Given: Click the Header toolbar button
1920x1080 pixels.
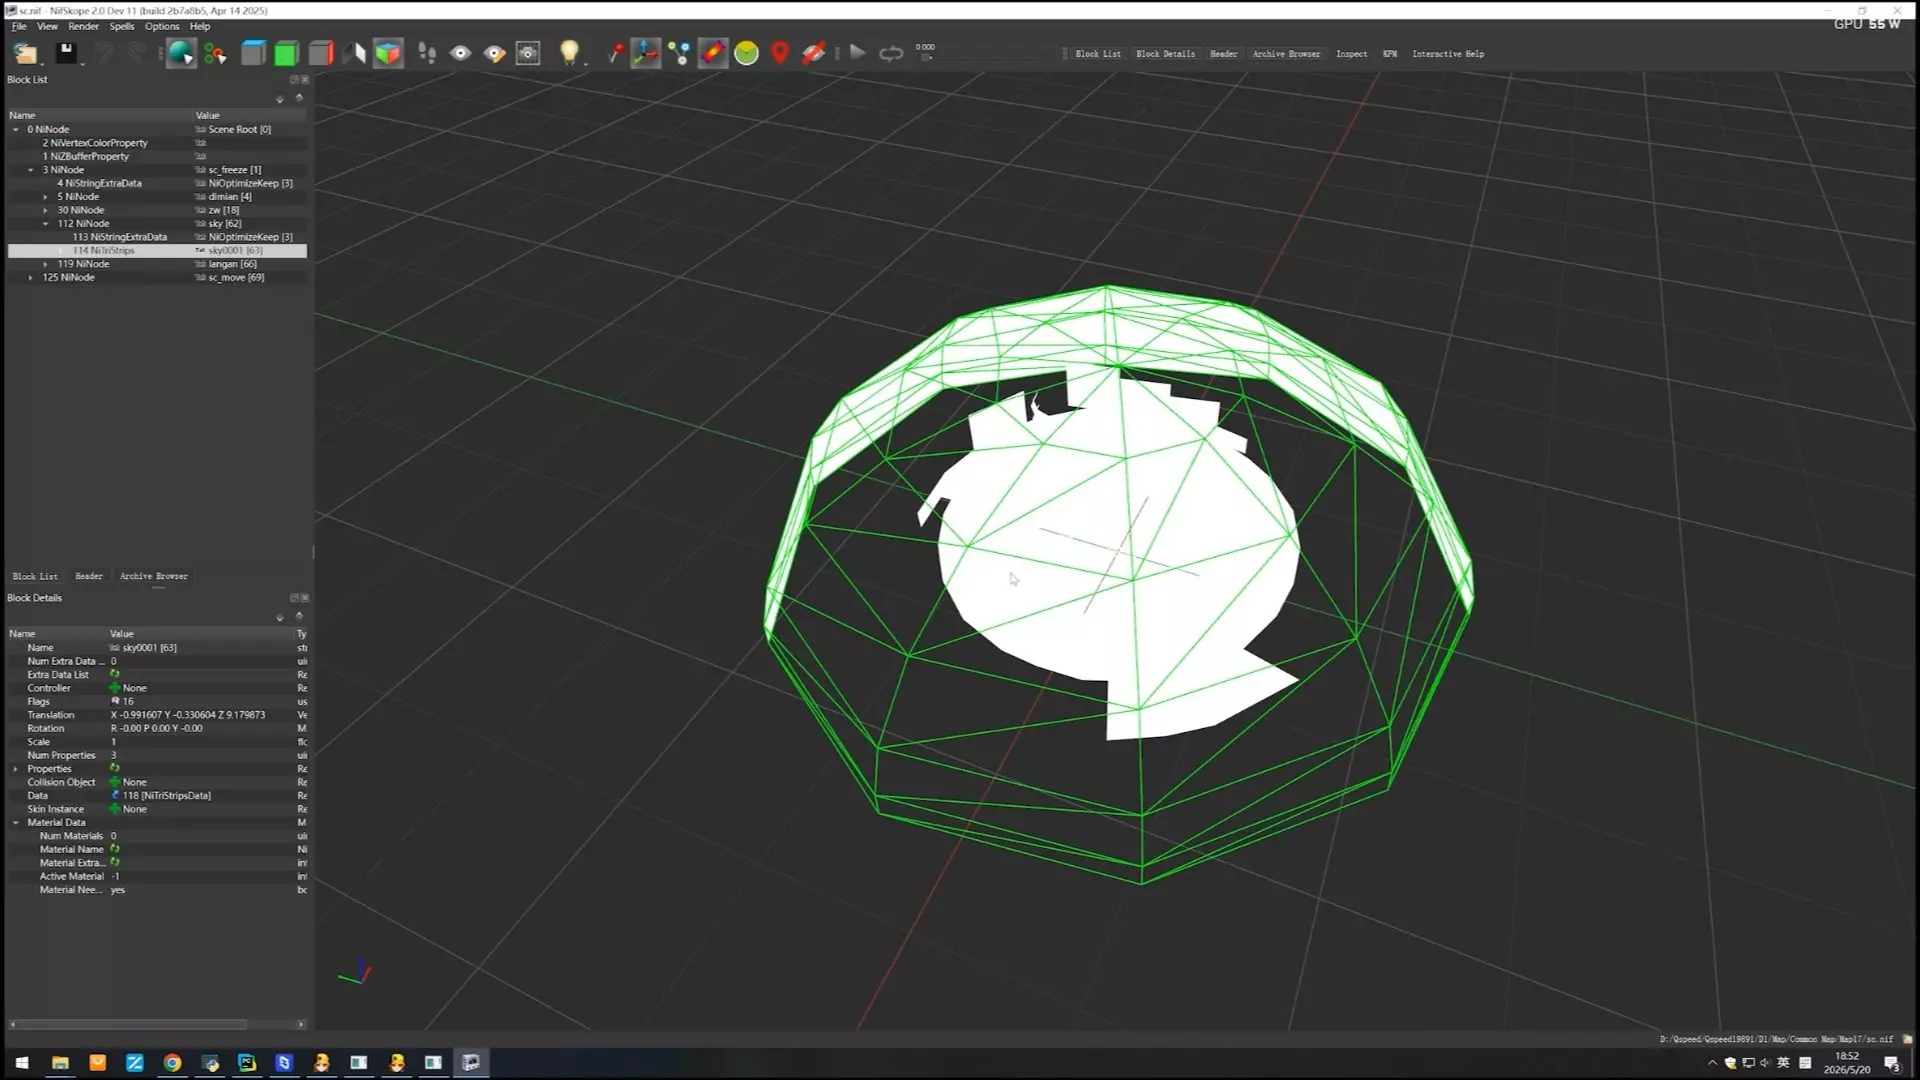Looking at the screenshot, I should click(1223, 54).
